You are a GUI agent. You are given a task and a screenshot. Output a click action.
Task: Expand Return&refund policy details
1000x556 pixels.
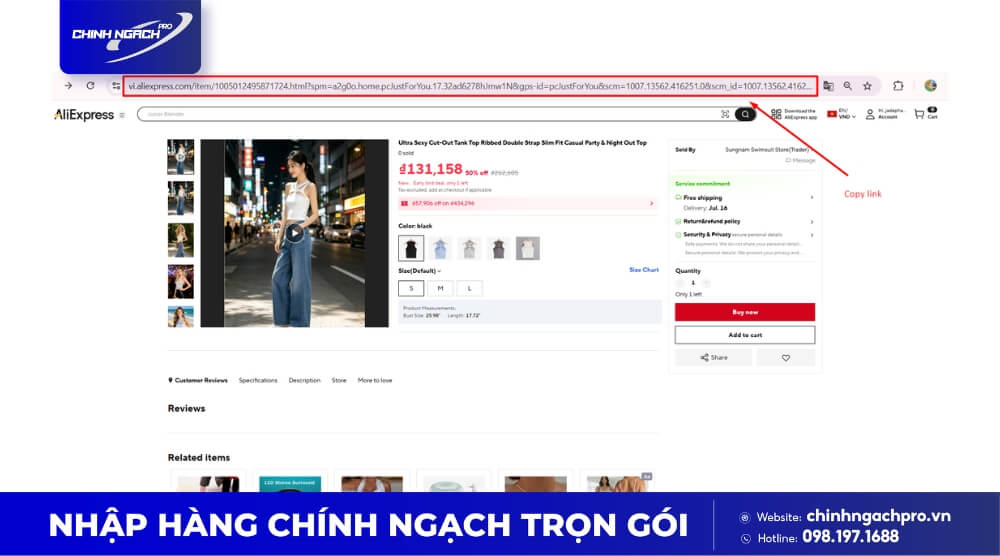811,222
